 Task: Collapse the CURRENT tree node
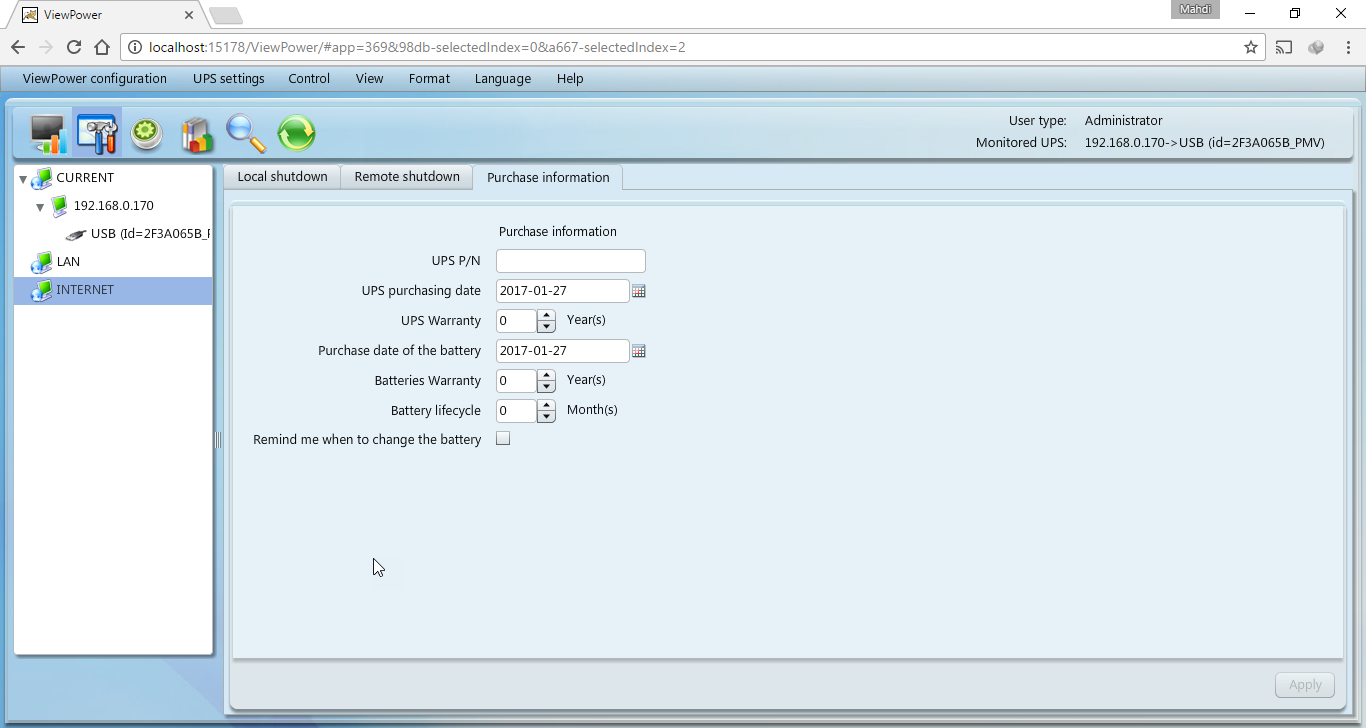point(23,179)
